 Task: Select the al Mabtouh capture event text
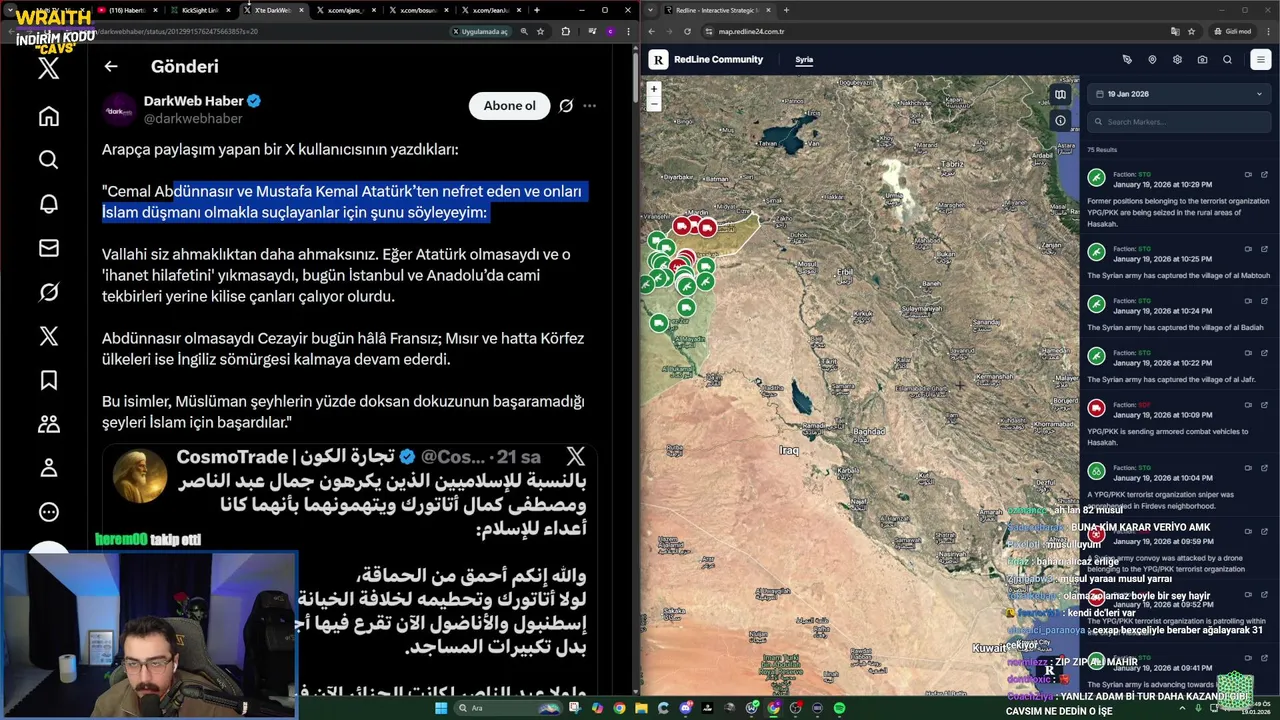tap(1178, 275)
